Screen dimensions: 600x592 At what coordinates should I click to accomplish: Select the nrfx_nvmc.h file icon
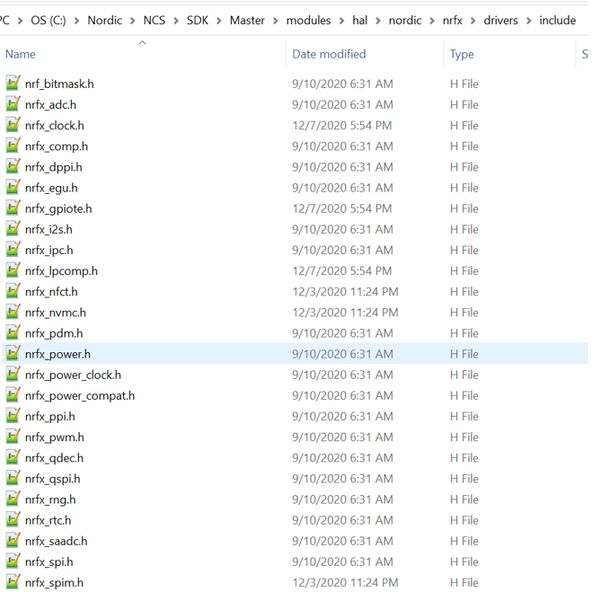(x=12, y=313)
